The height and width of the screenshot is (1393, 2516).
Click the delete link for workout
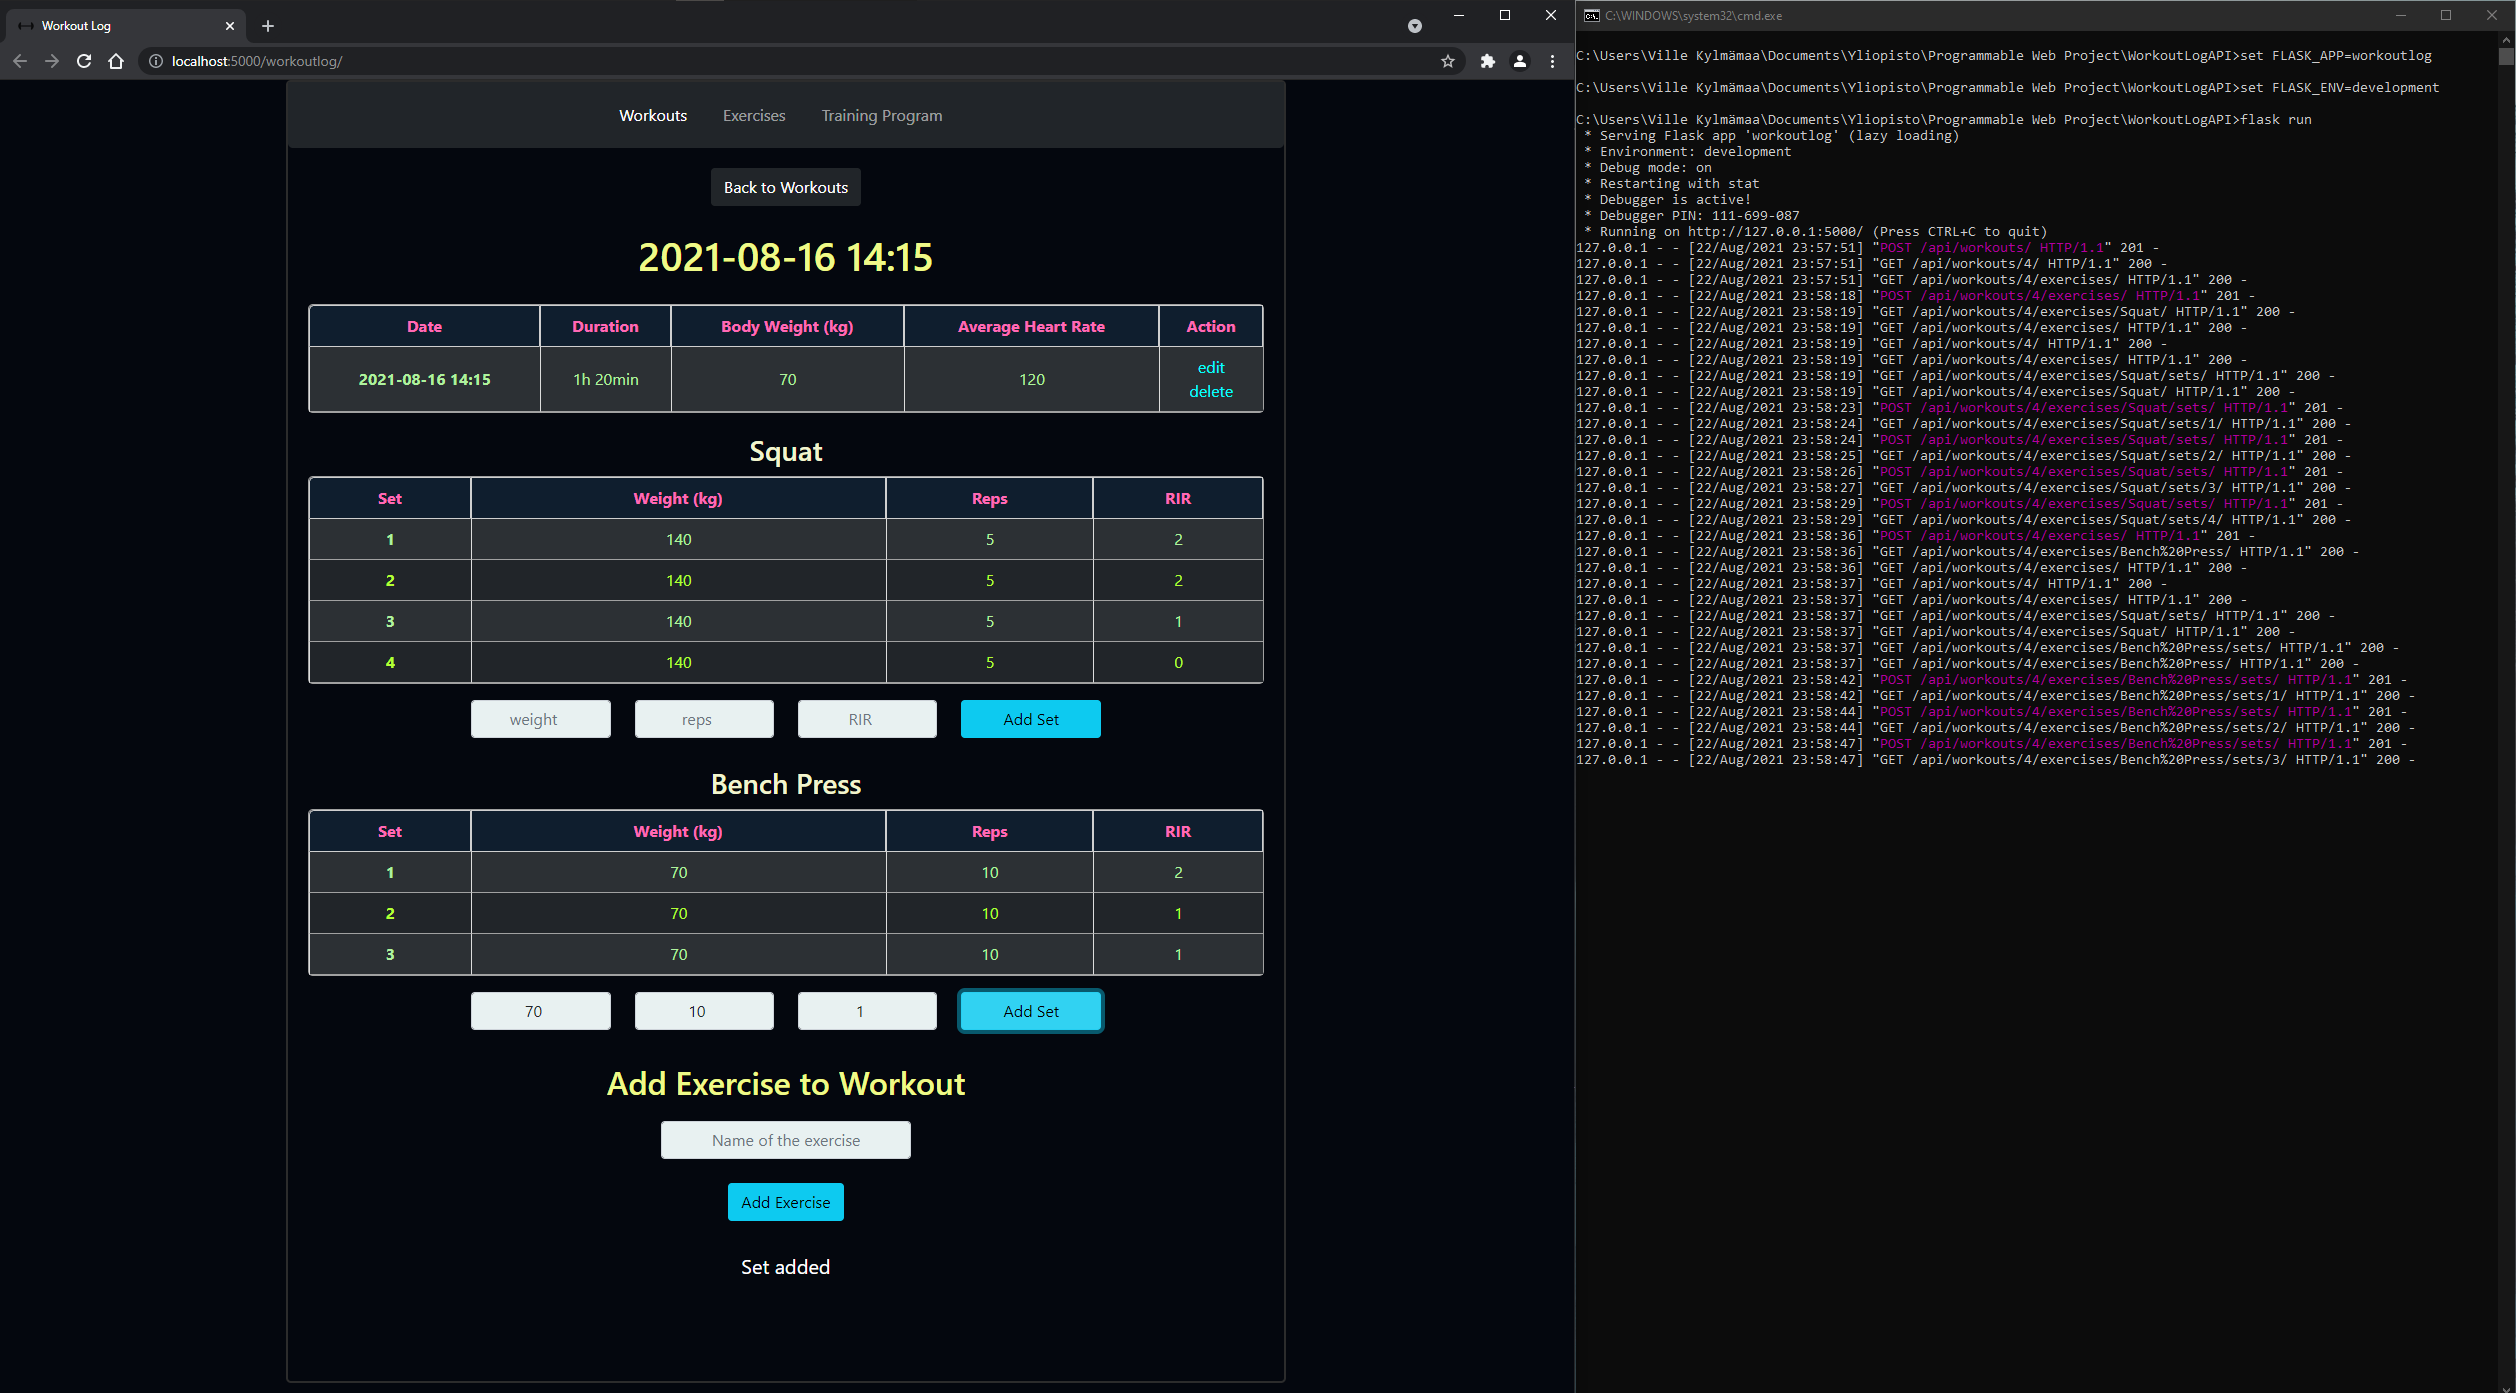point(1210,392)
